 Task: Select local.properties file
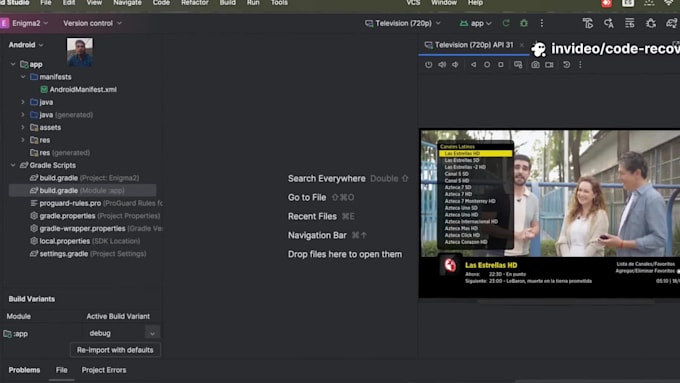coord(85,241)
